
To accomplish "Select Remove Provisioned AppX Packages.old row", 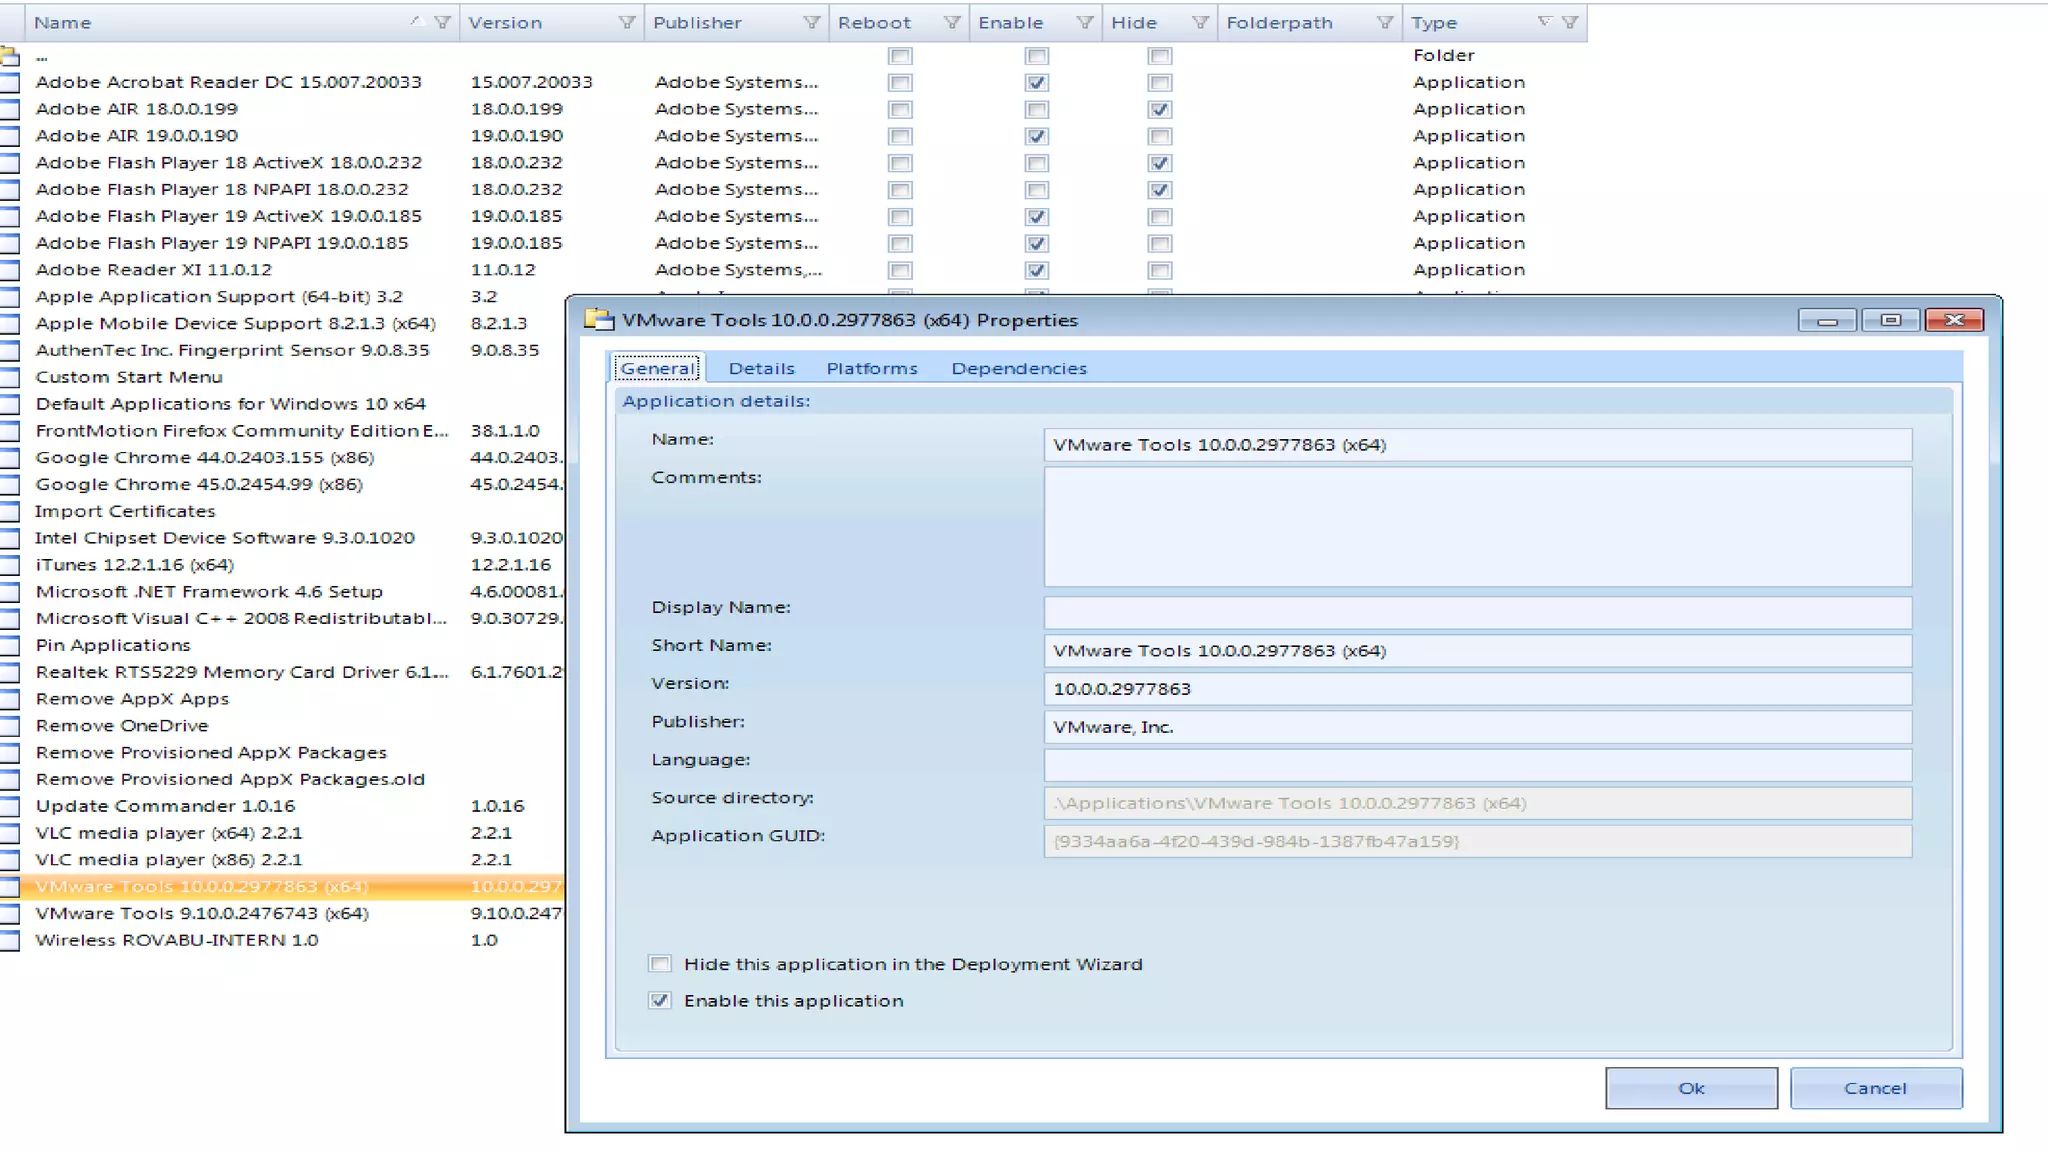I will coord(282,780).
